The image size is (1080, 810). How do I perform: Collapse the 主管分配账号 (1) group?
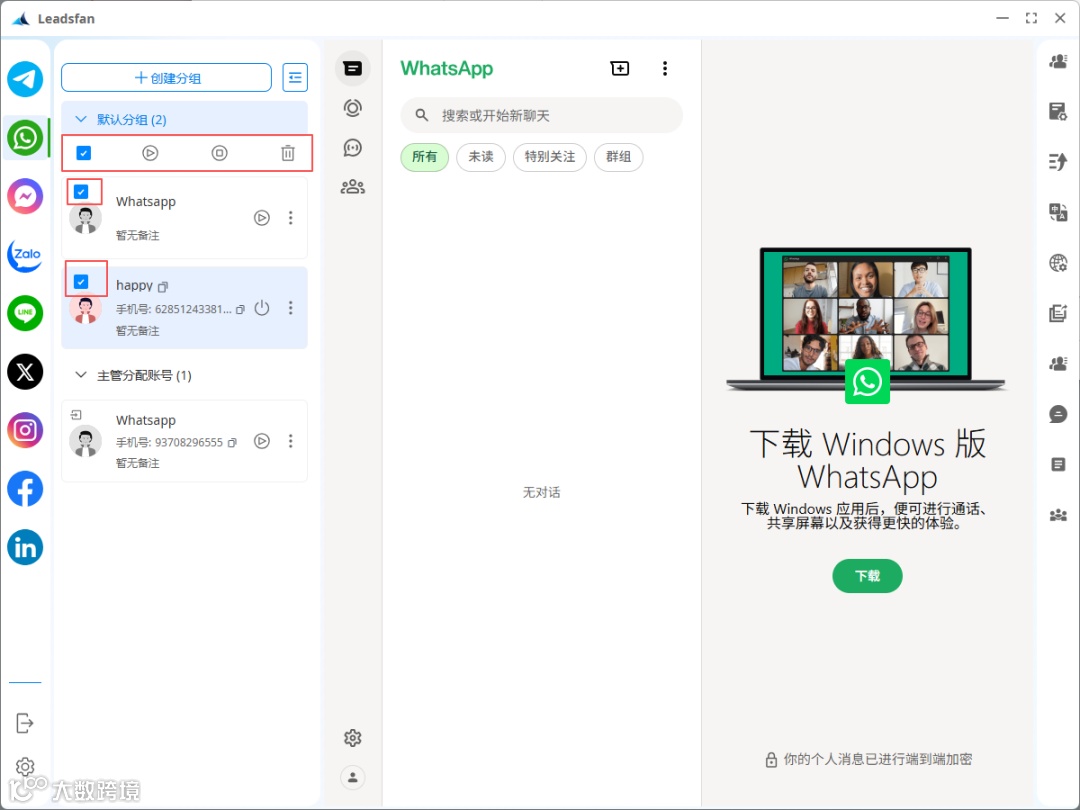coord(81,375)
